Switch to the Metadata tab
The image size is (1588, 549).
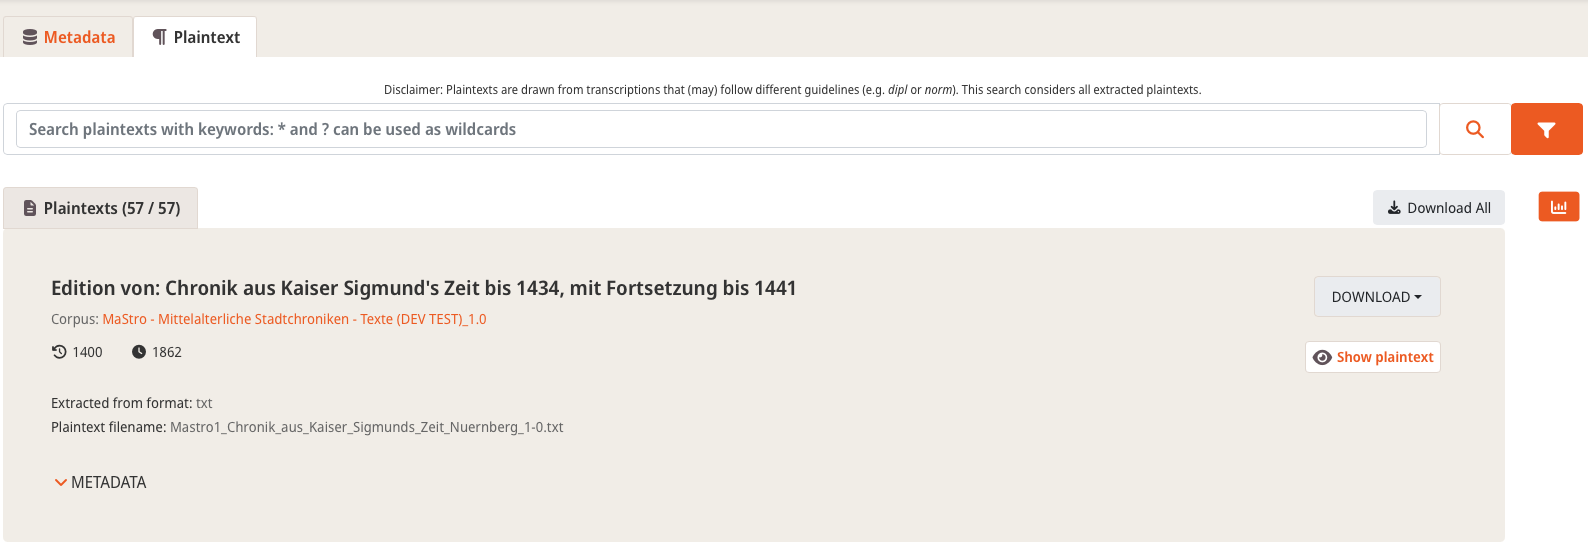pyautogui.click(x=69, y=37)
